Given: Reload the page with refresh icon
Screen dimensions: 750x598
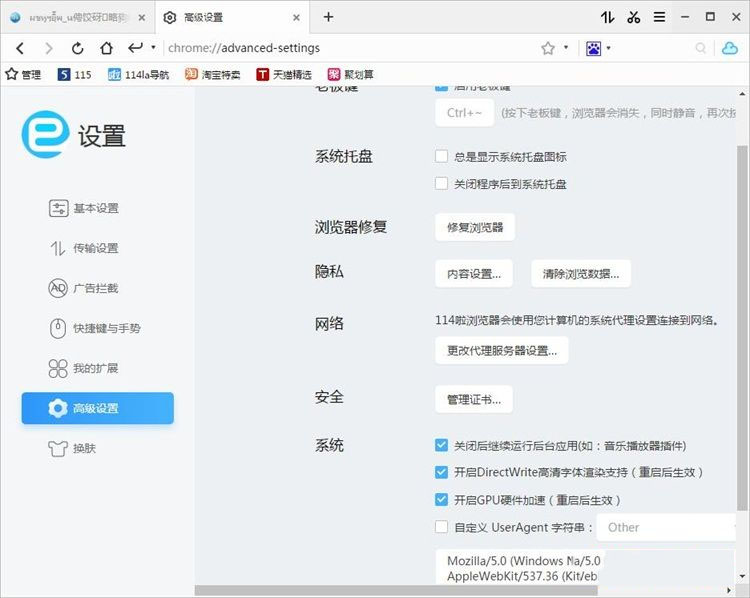Looking at the screenshot, I should [x=77, y=48].
